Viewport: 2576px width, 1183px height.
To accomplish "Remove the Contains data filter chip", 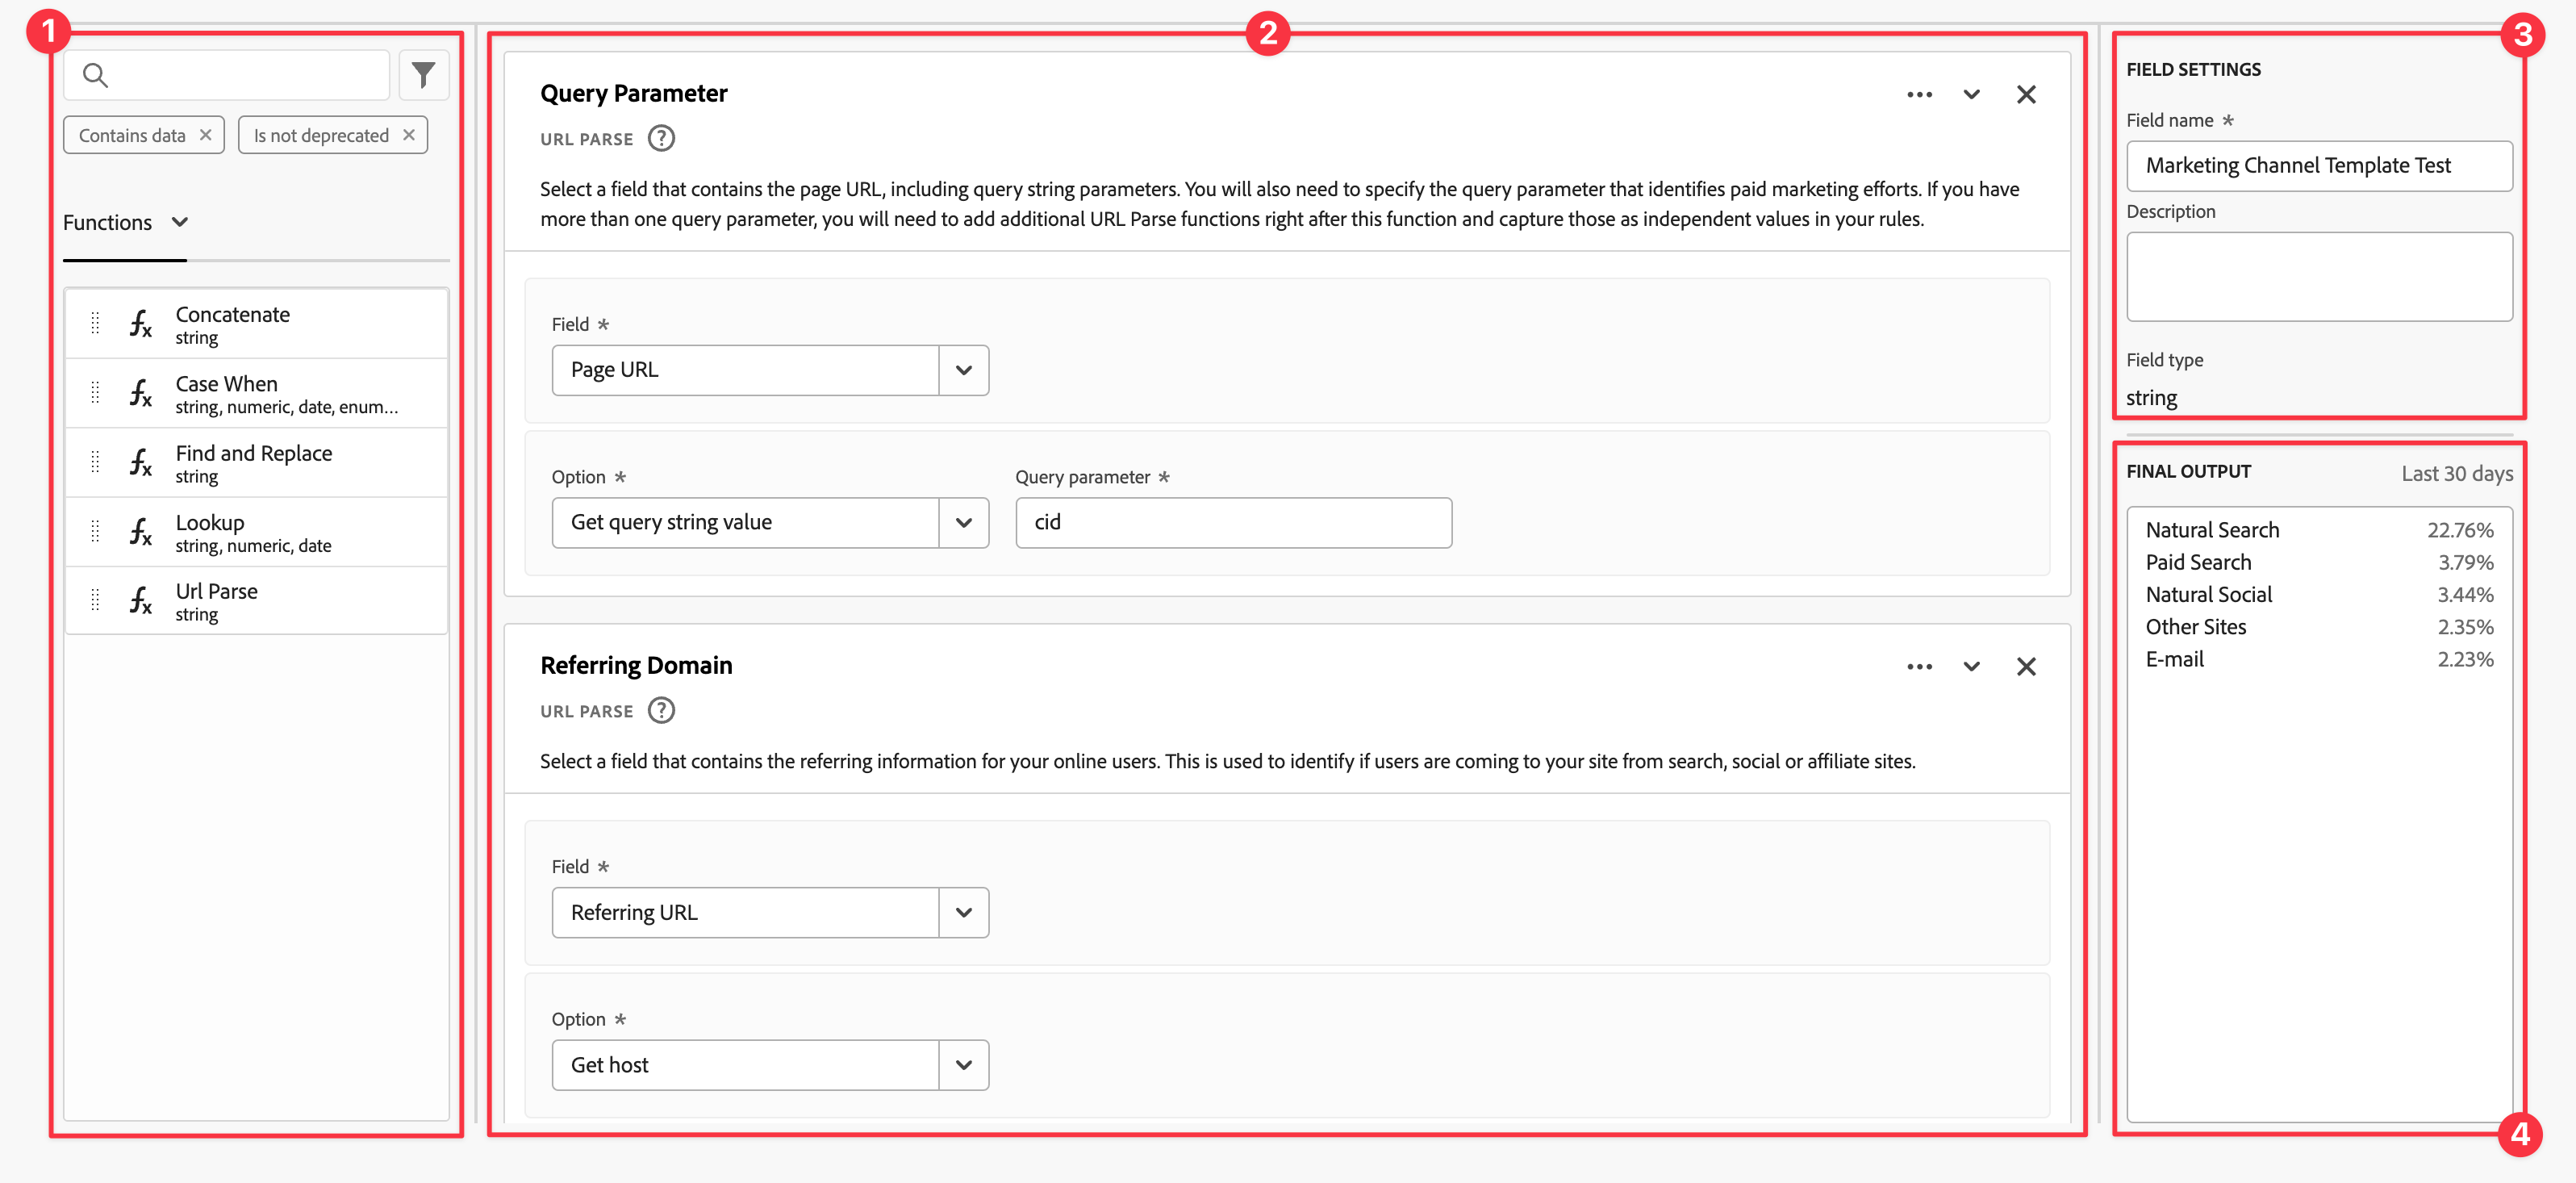I will click(205, 134).
